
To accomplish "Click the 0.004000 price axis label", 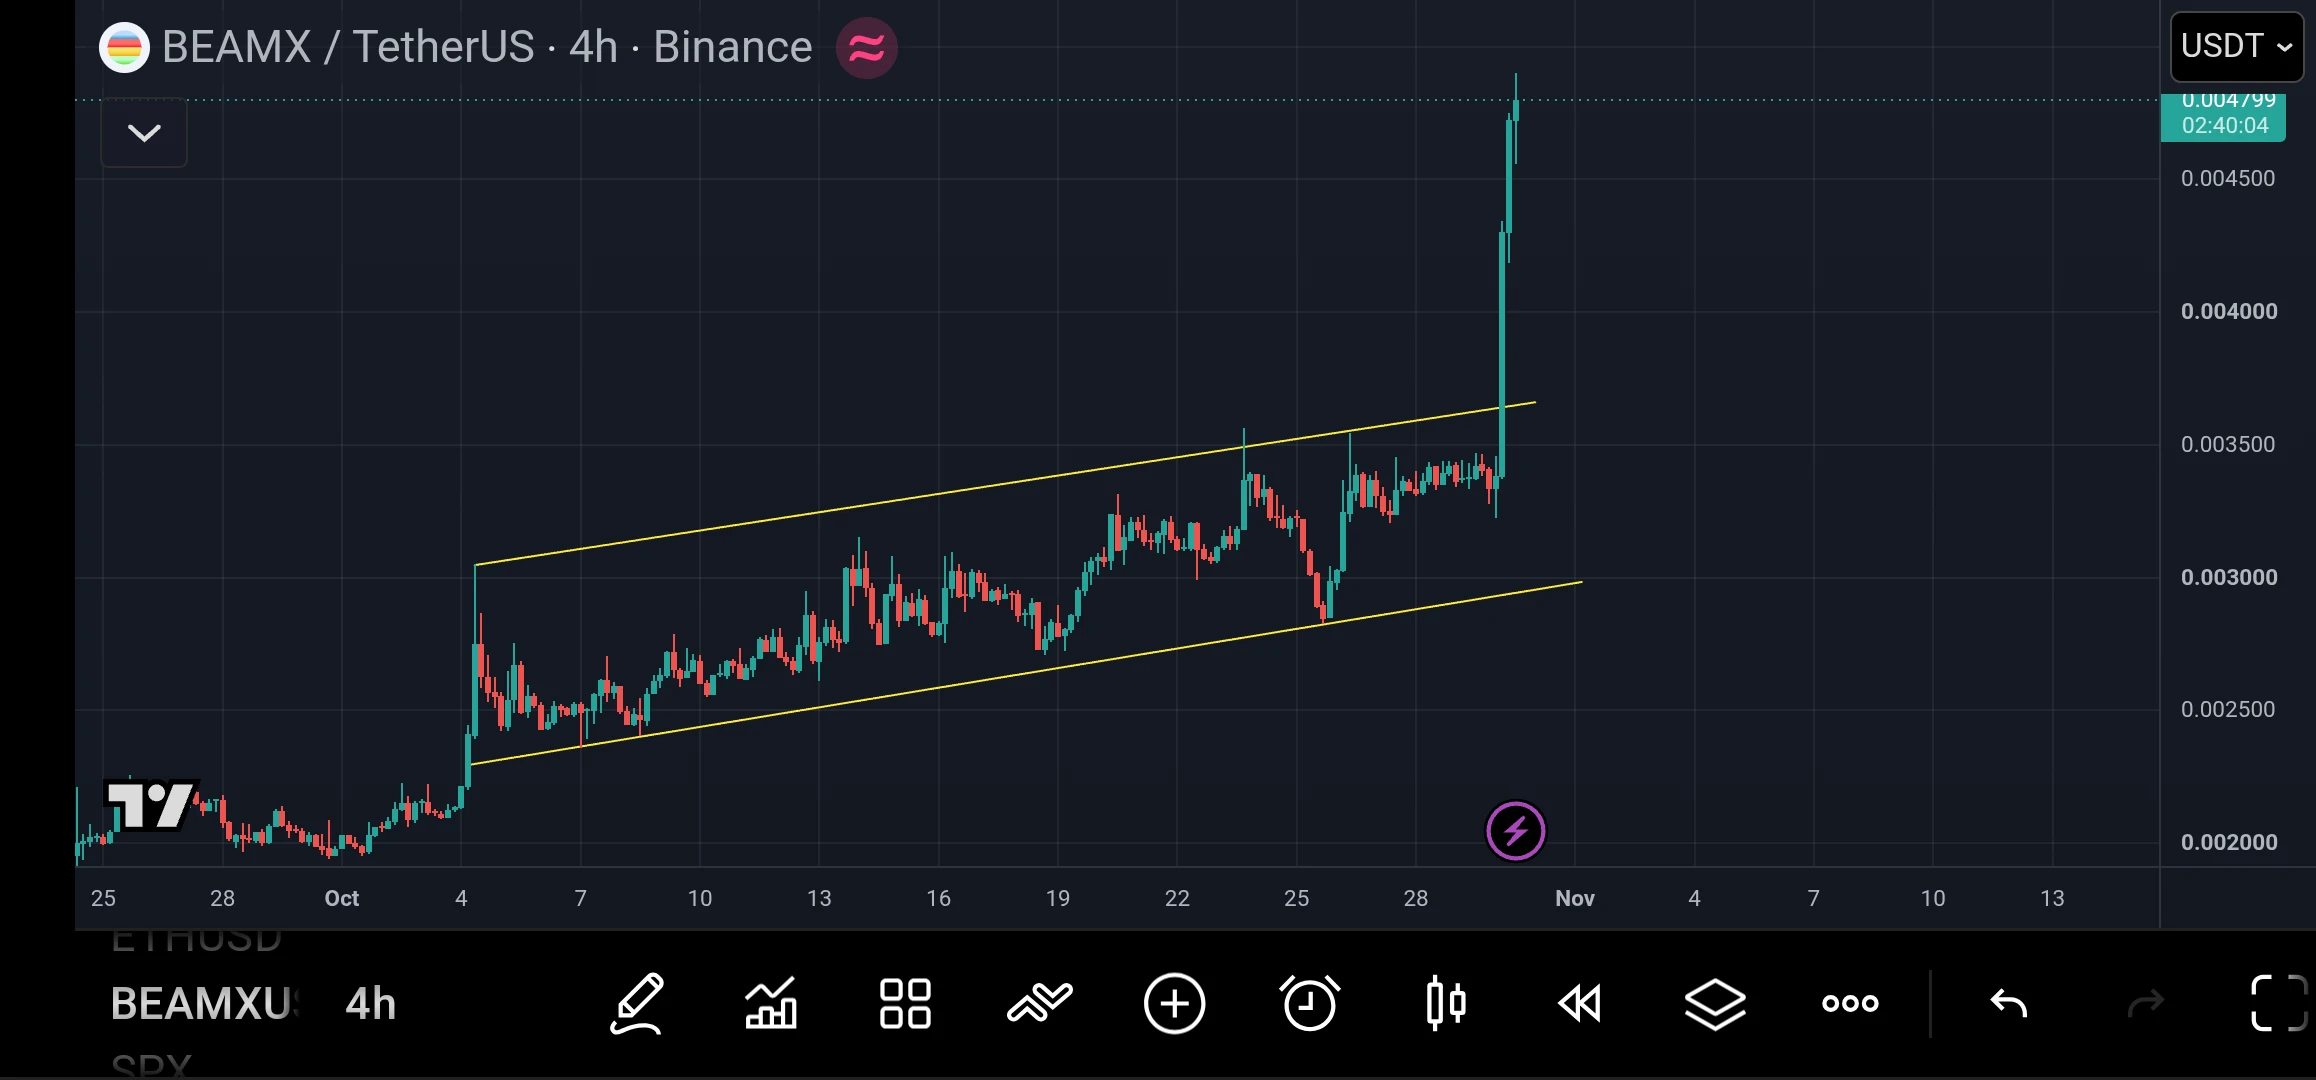I will pyautogui.click(x=2229, y=311).
